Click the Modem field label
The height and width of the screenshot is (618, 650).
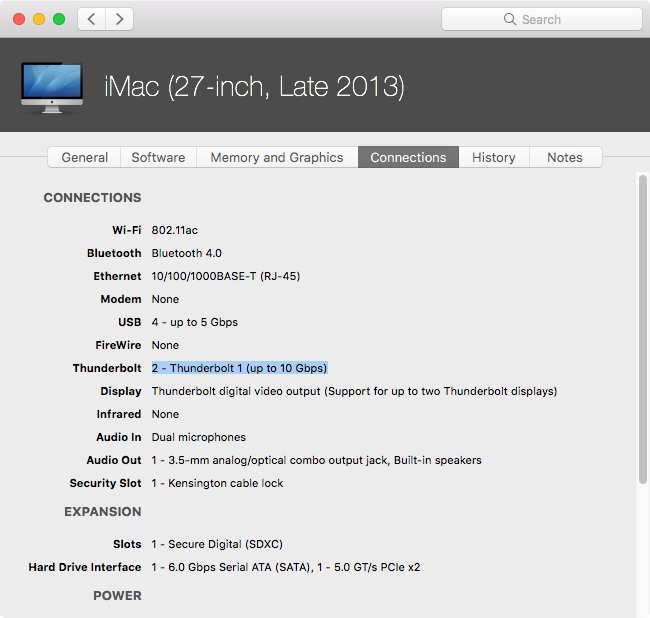pyautogui.click(x=121, y=299)
